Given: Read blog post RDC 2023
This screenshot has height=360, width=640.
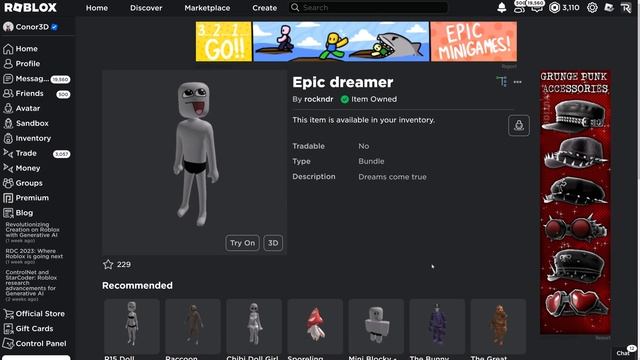Looking at the screenshot, I should pyautogui.click(x=34, y=256).
